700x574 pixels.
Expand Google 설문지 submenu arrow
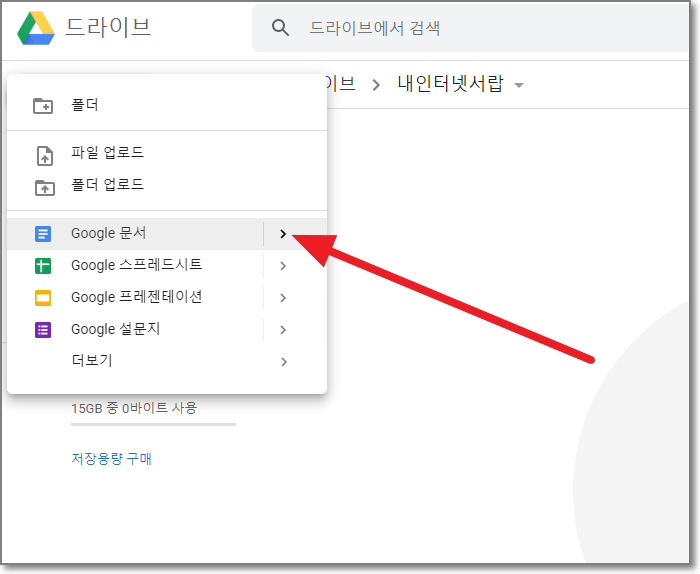pyautogui.click(x=283, y=330)
